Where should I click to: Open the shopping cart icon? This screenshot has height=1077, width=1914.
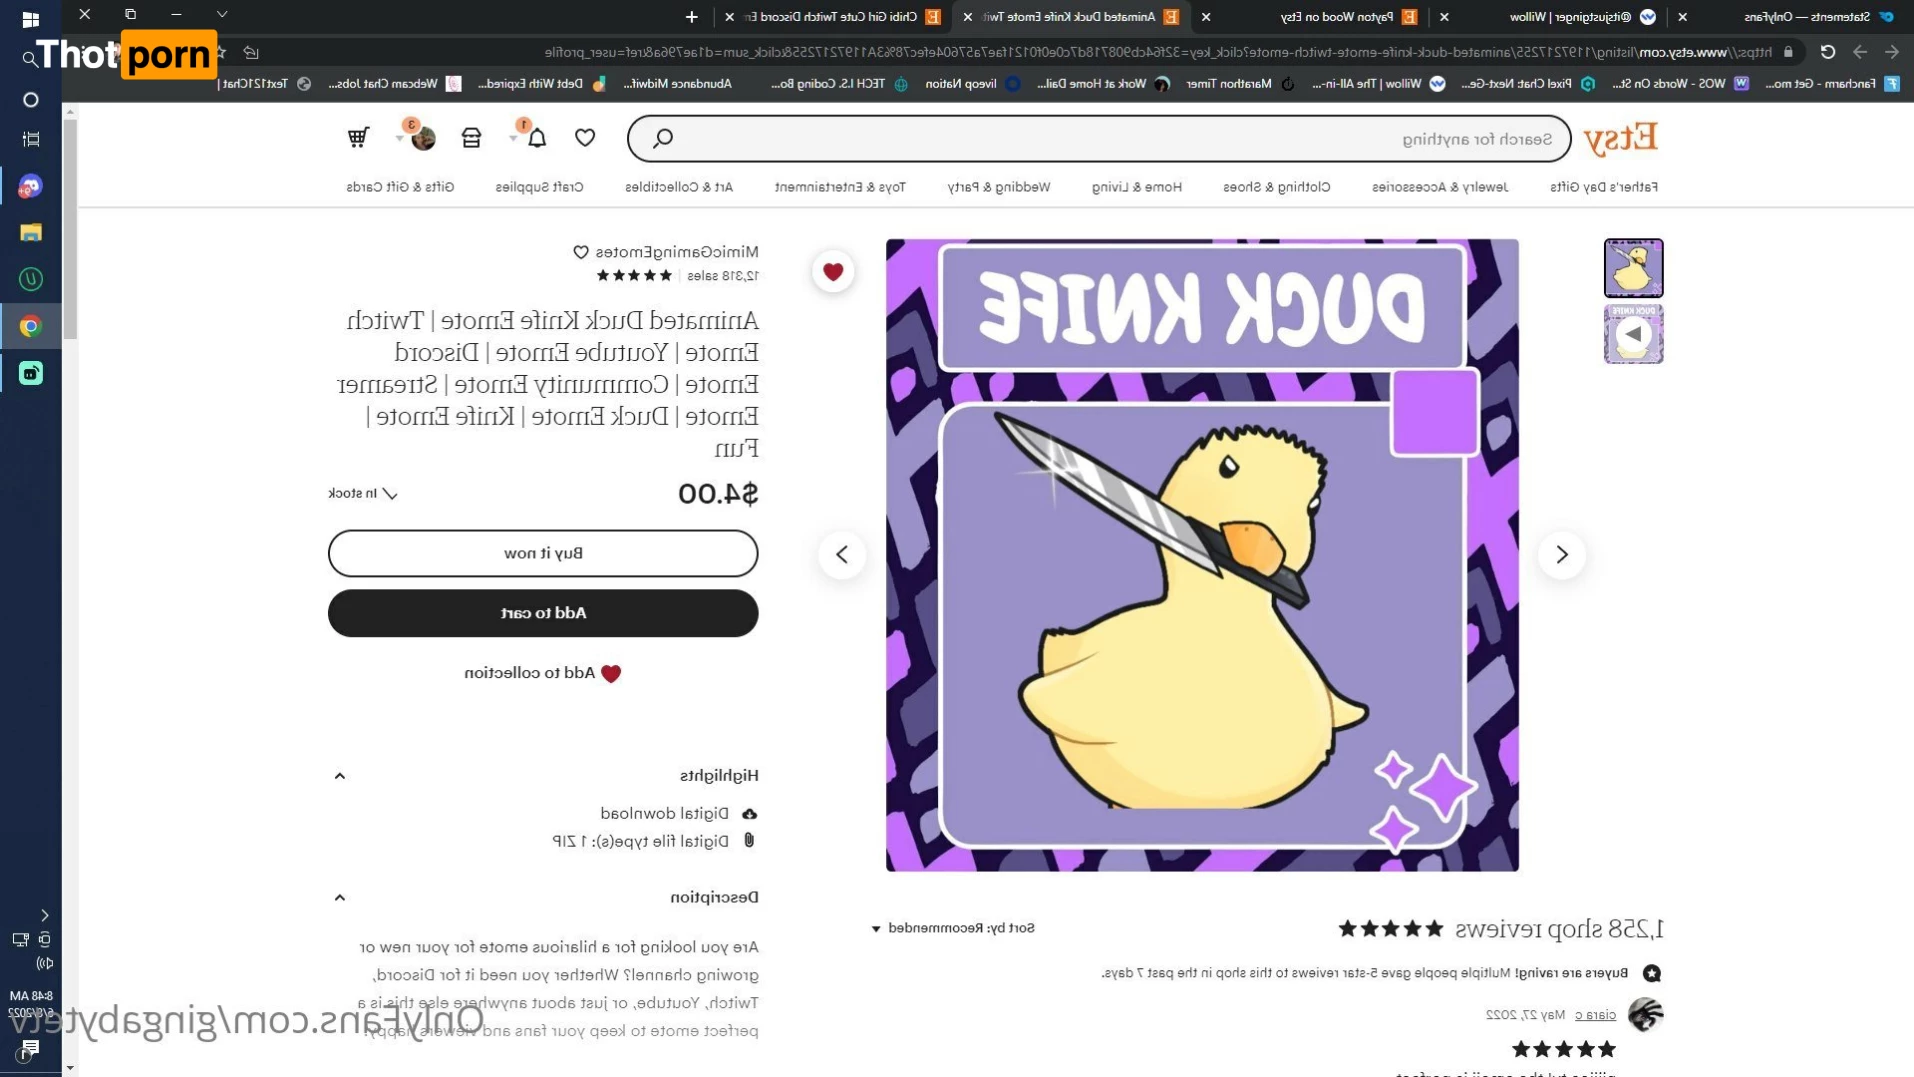[x=358, y=138]
